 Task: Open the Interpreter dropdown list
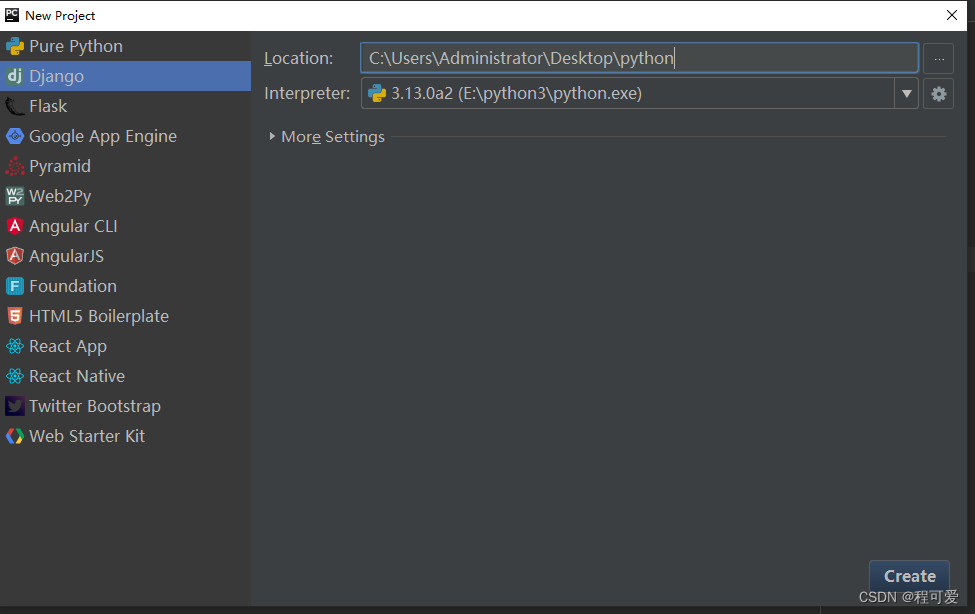tap(907, 93)
